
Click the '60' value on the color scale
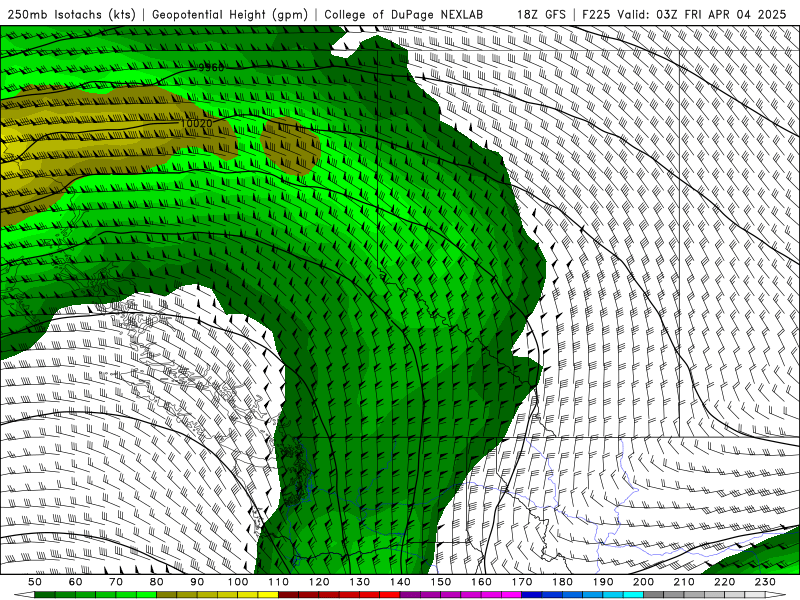click(x=76, y=582)
